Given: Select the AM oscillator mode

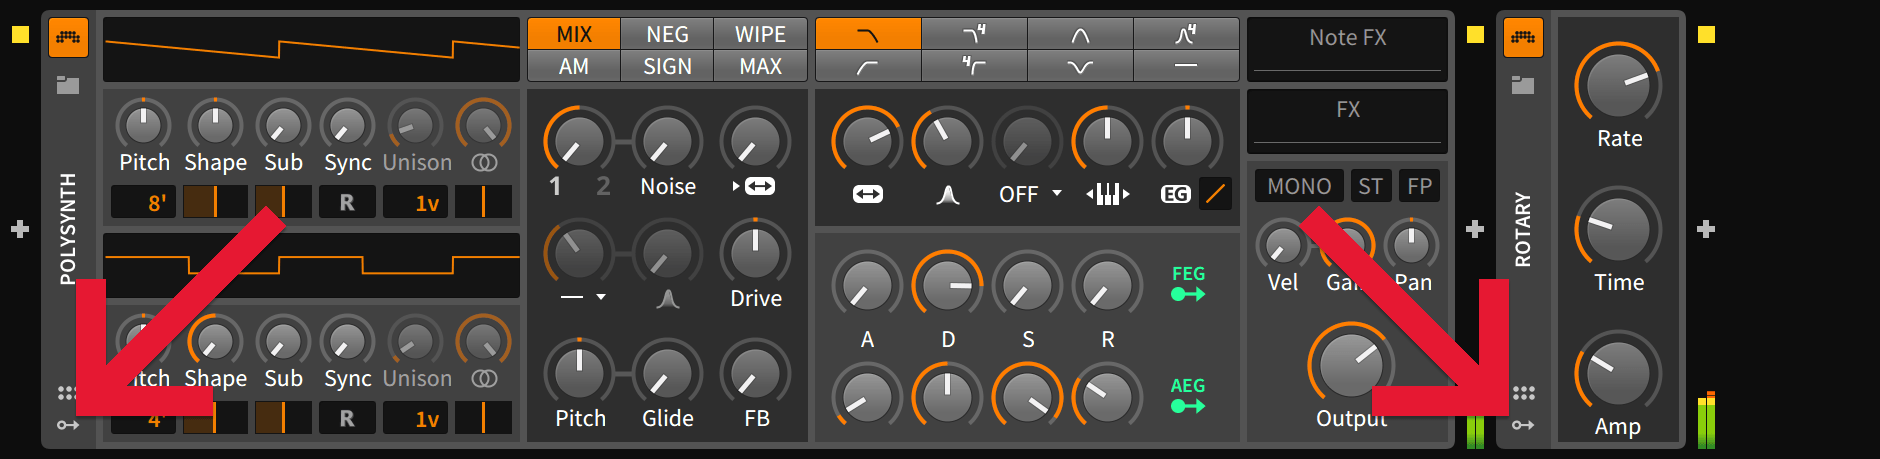Looking at the screenshot, I should click(574, 66).
